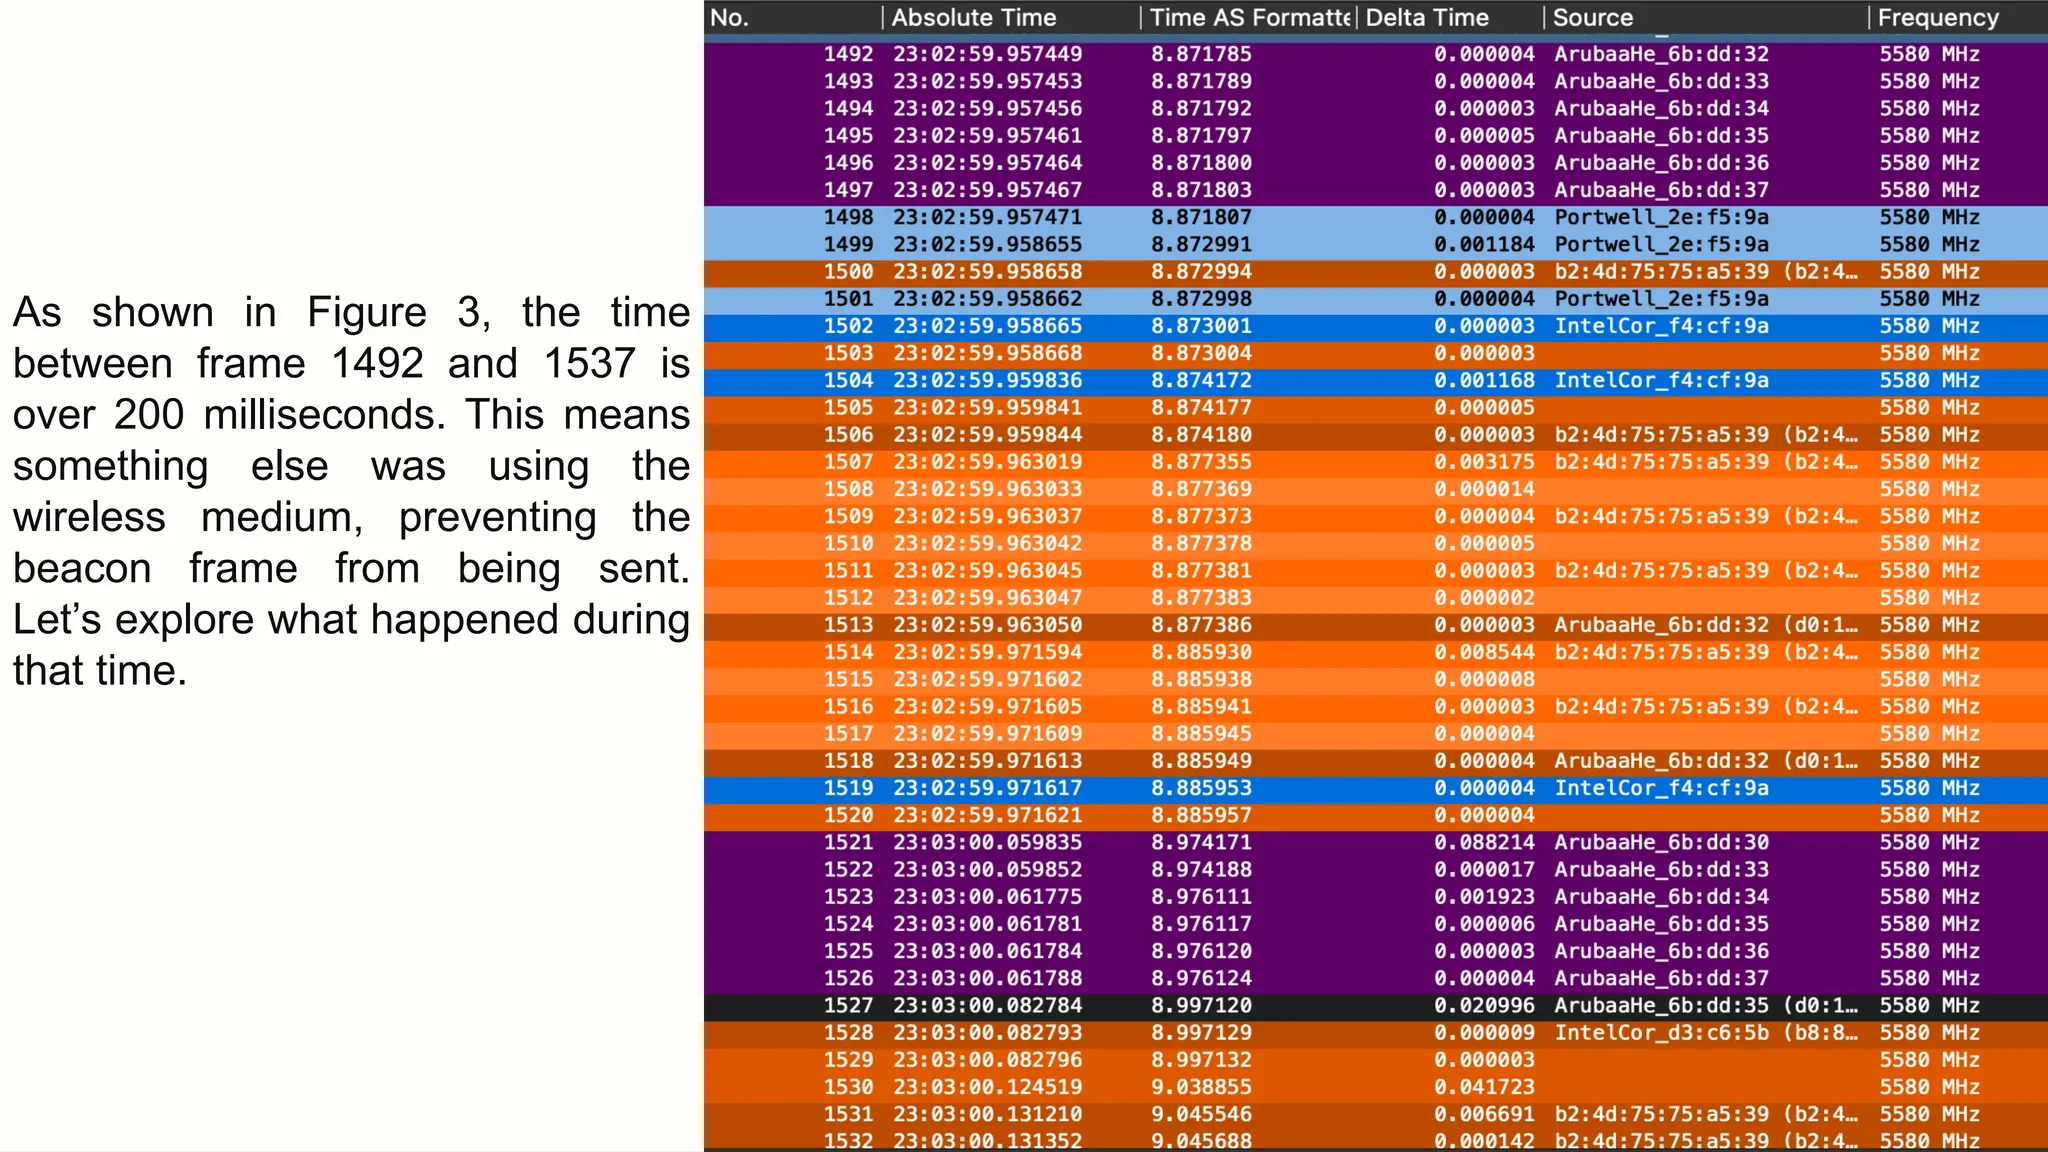Image resolution: width=2048 pixels, height=1152 pixels.
Task: Select packet 1495 row
Action: (1376, 135)
